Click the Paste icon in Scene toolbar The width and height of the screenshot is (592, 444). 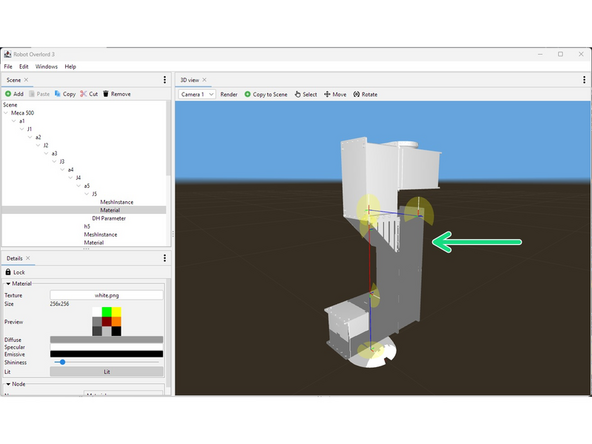pos(32,94)
